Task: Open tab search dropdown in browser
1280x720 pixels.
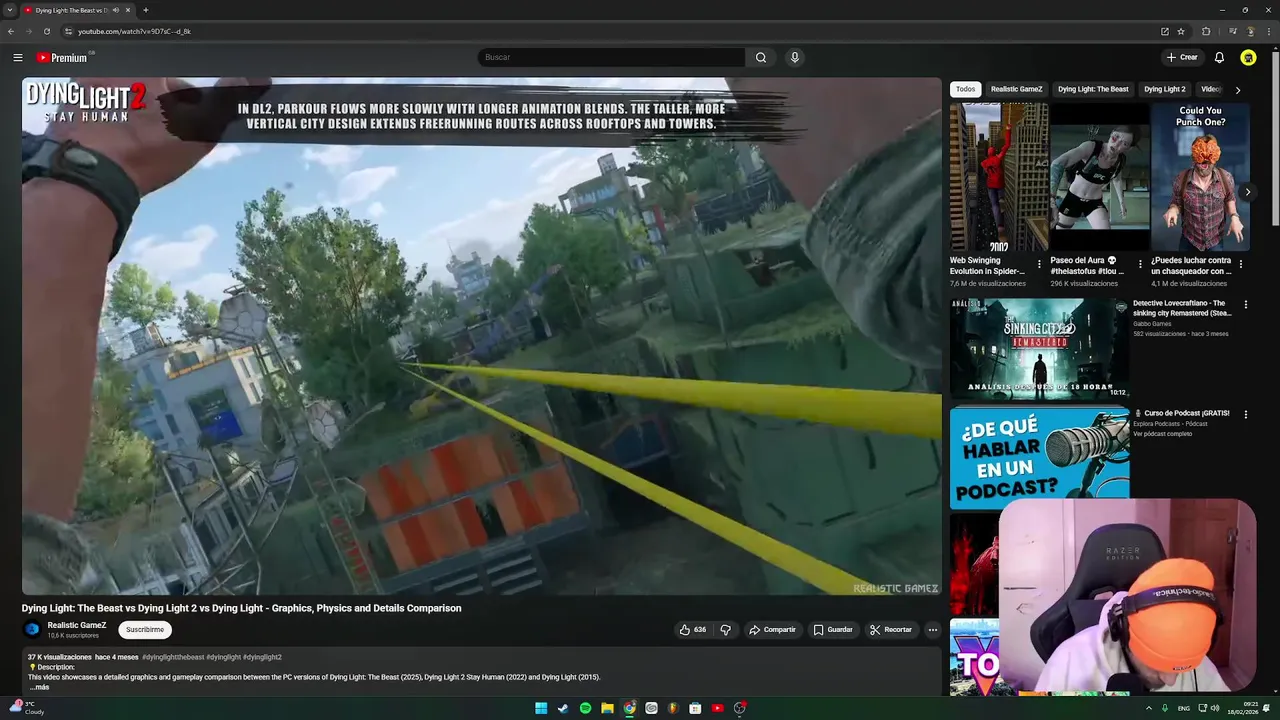Action: (10, 10)
